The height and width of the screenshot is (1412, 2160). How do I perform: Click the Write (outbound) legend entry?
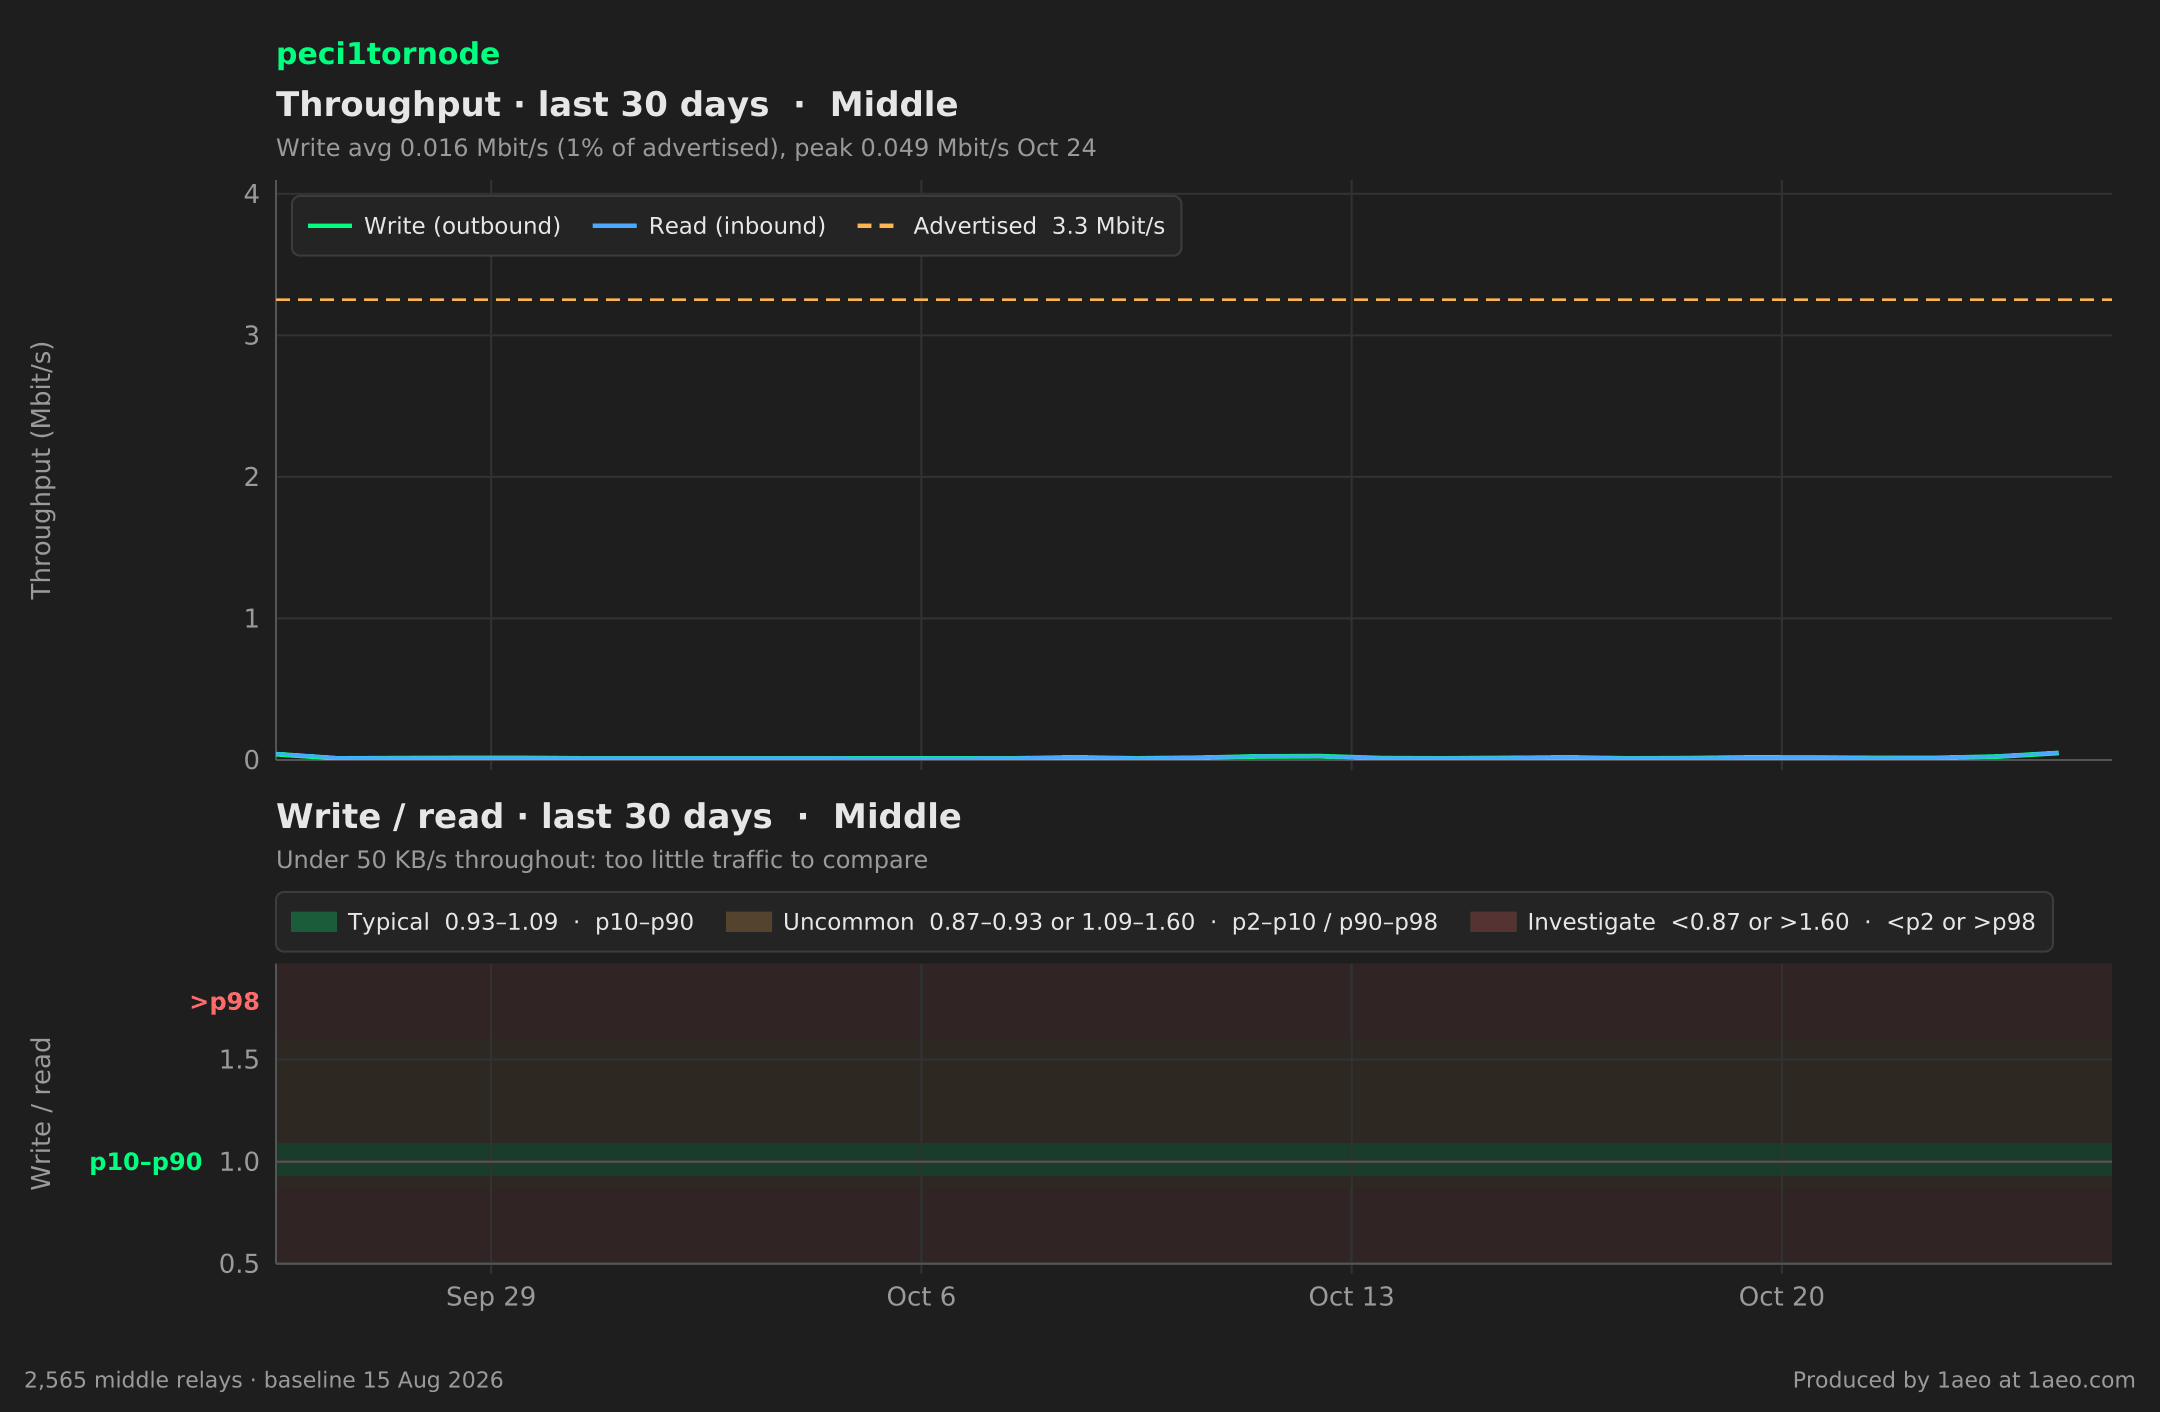[434, 226]
